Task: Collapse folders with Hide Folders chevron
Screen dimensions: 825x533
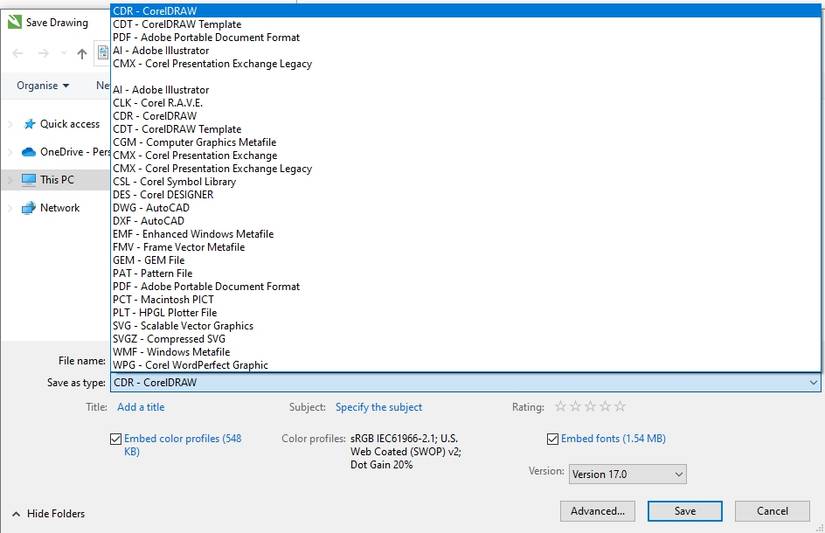Action: [16, 514]
